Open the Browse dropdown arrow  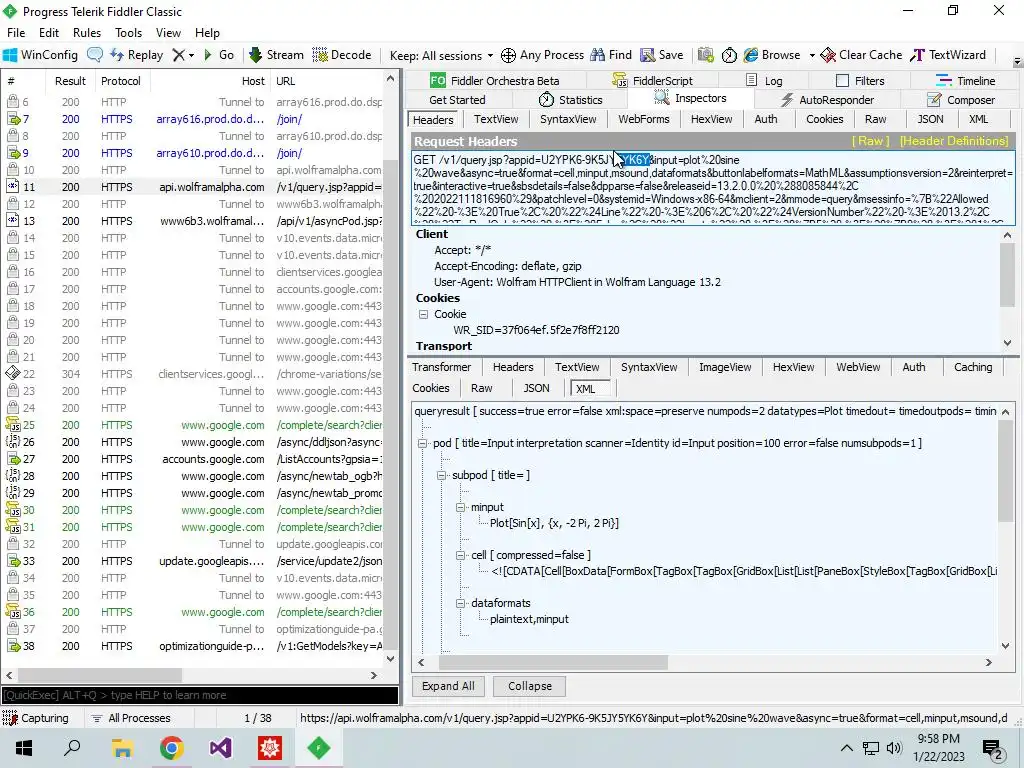click(812, 56)
